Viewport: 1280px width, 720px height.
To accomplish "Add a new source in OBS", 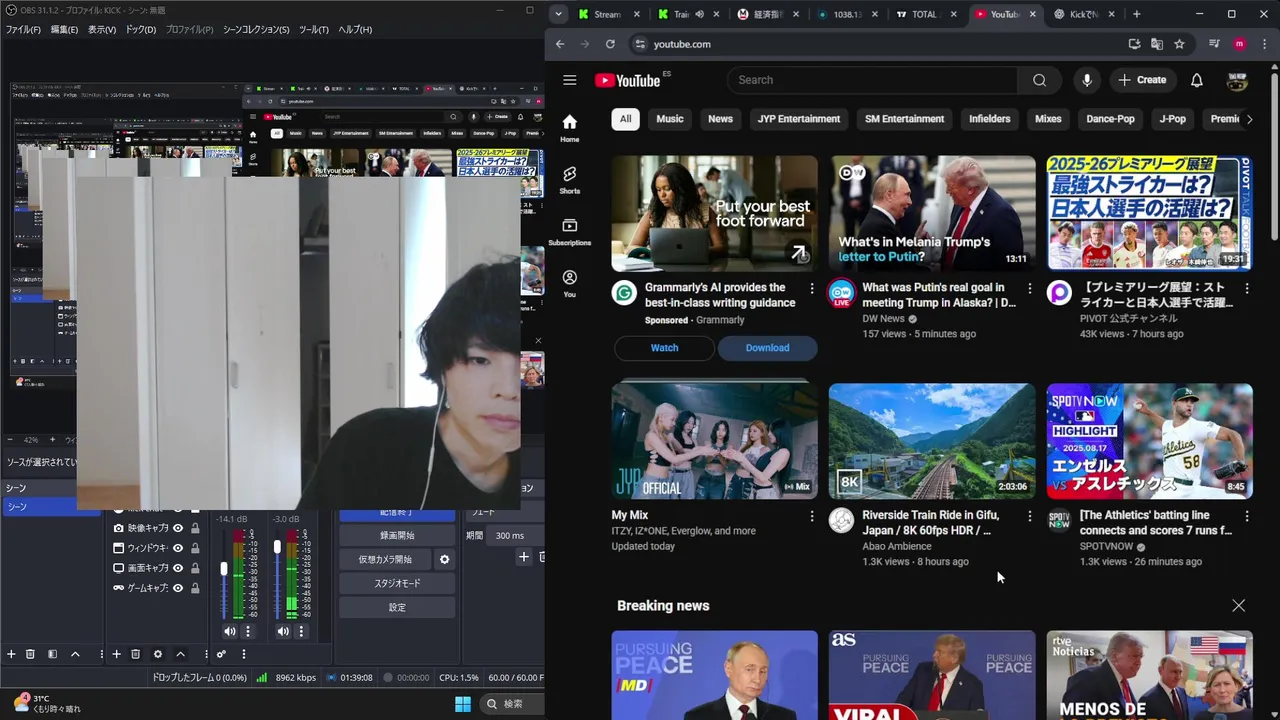I will pyautogui.click(x=116, y=654).
